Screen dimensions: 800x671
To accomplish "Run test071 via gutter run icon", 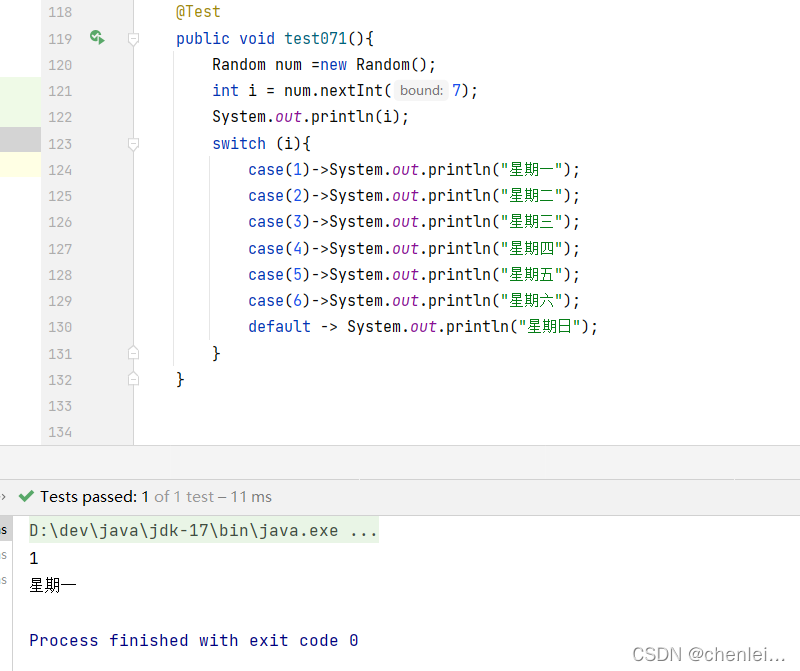I will tap(97, 37).
